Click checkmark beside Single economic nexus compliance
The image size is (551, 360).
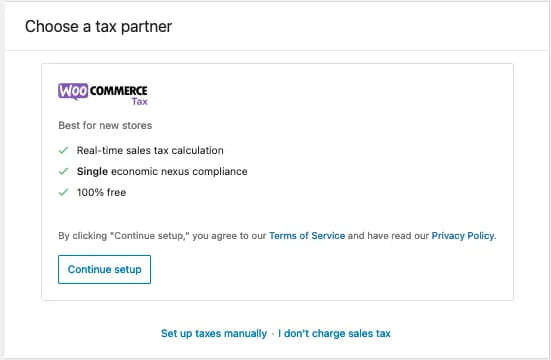click(x=63, y=172)
